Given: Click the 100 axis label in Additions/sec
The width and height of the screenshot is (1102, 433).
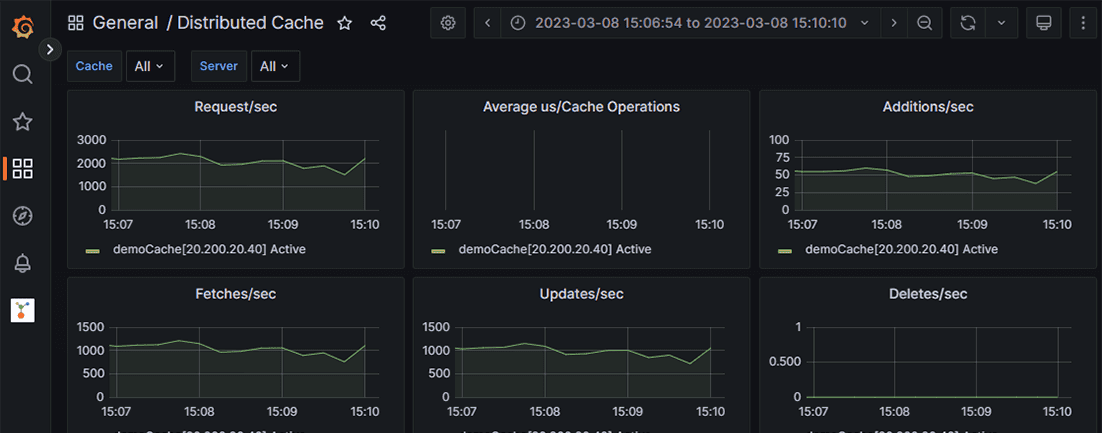Looking at the screenshot, I should click(x=781, y=141).
